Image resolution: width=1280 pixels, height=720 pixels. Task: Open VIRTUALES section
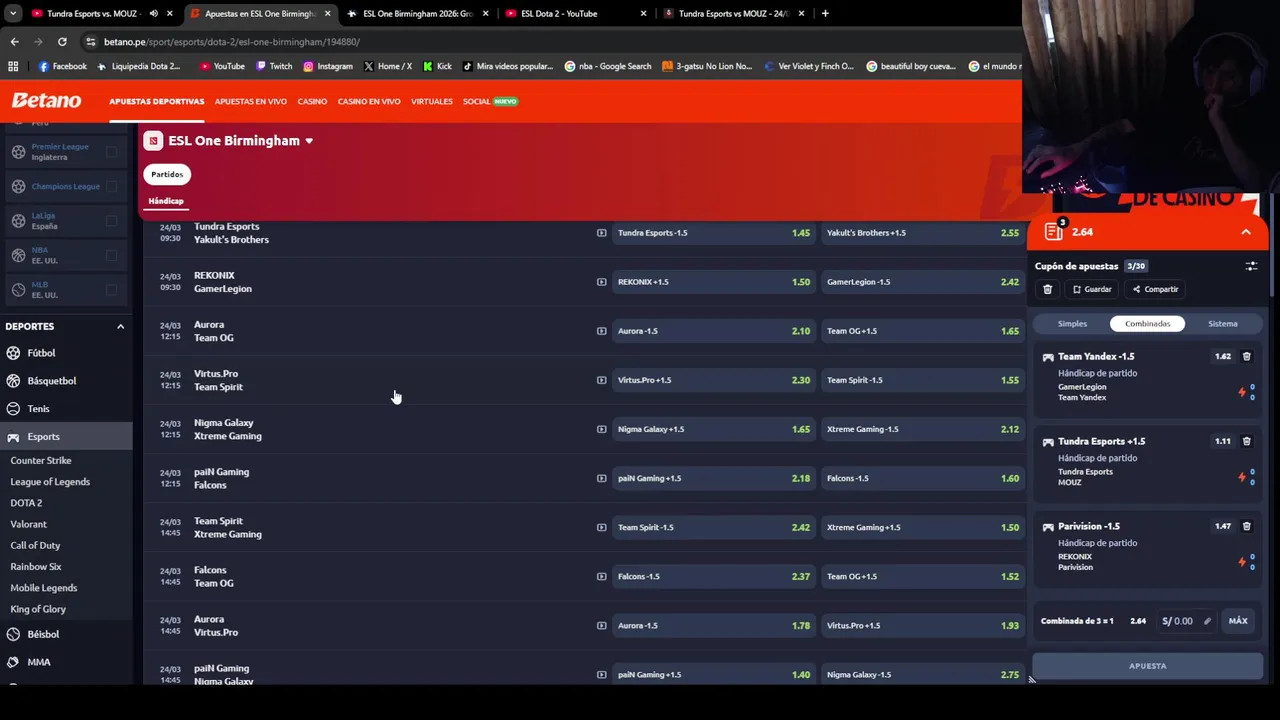(432, 101)
